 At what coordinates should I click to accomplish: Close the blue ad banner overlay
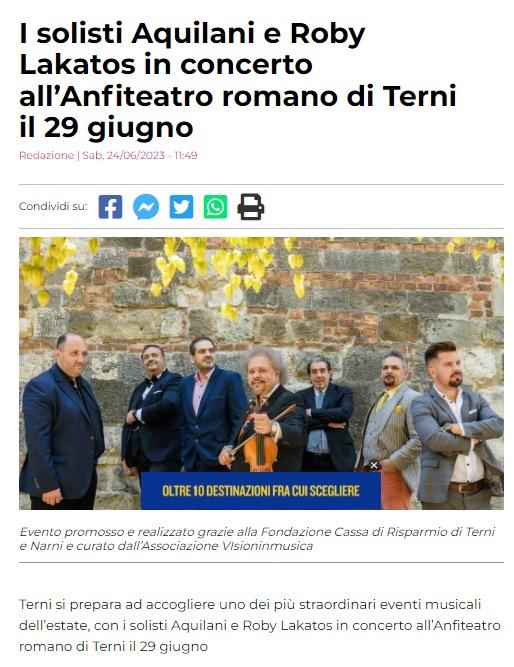point(374,465)
